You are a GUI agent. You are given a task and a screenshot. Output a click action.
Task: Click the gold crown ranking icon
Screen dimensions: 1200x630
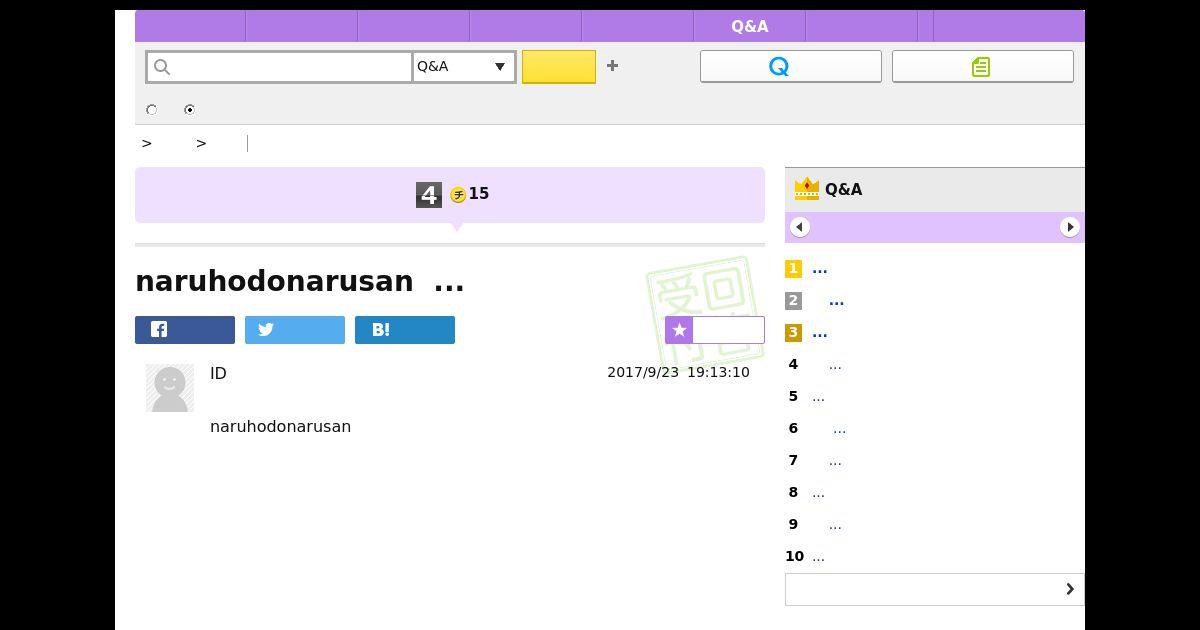point(806,188)
